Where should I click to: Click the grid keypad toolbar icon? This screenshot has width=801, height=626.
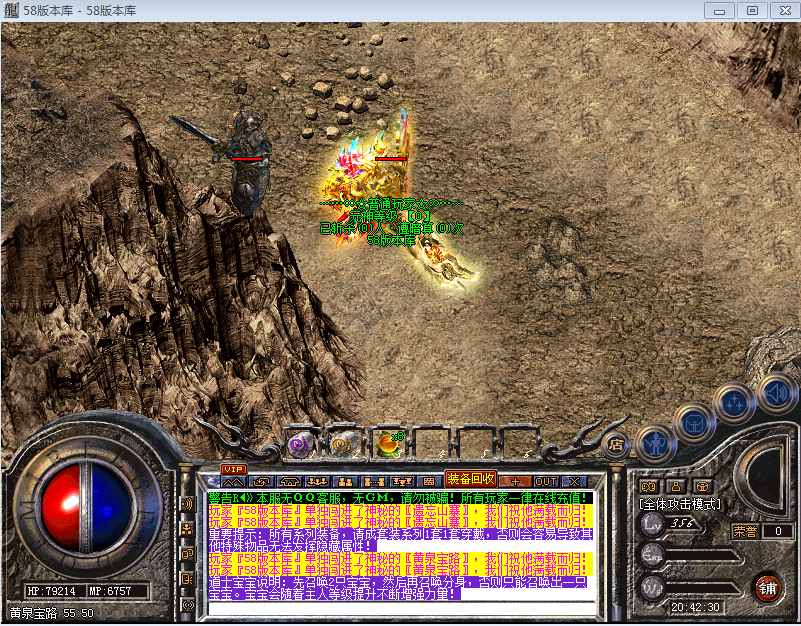point(429,481)
